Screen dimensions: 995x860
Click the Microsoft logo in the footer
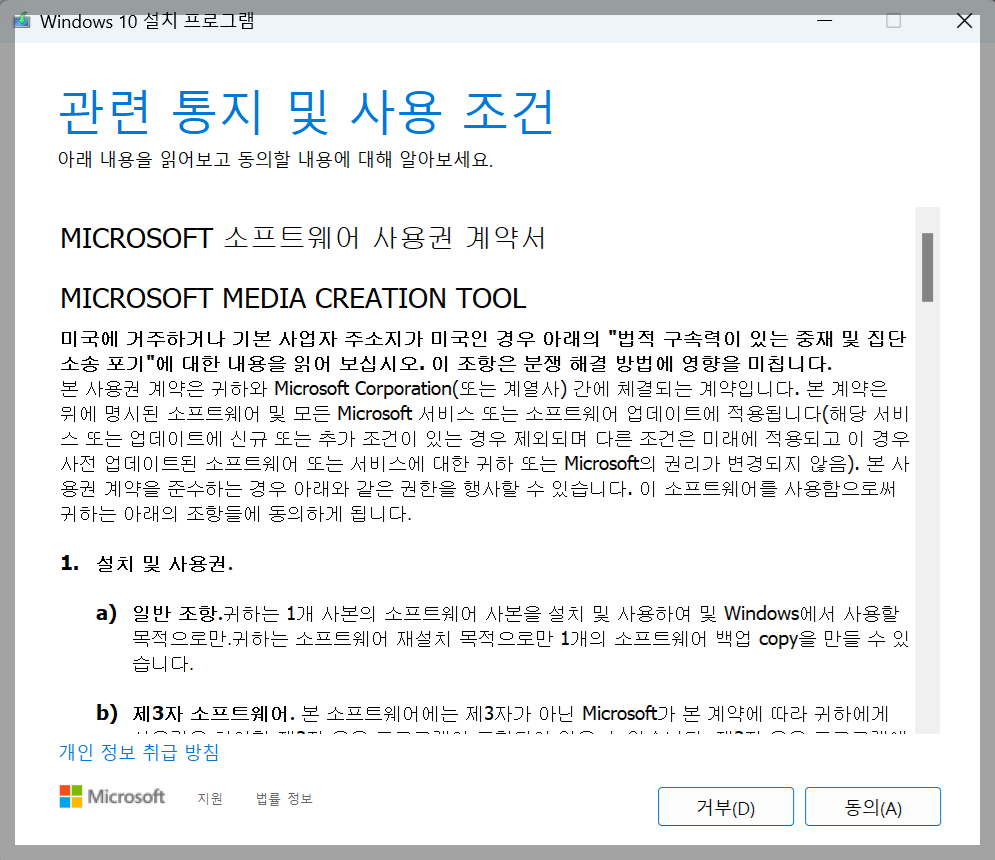coord(112,797)
